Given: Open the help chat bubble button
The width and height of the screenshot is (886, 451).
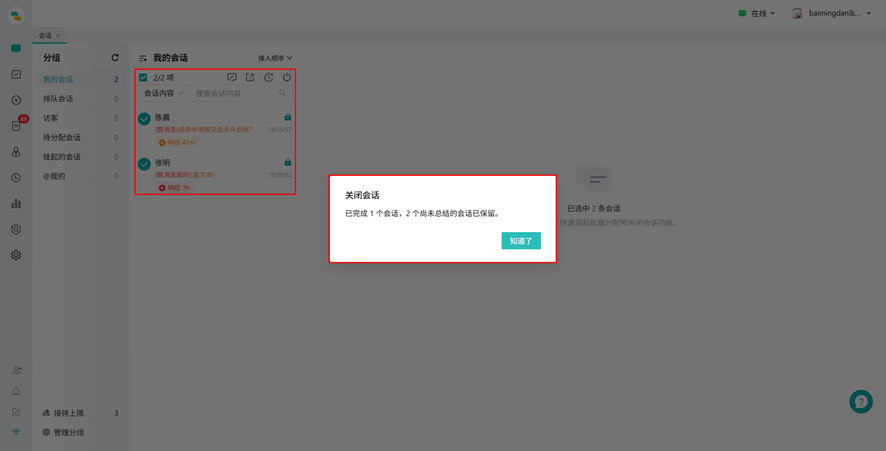Looking at the screenshot, I should (861, 402).
